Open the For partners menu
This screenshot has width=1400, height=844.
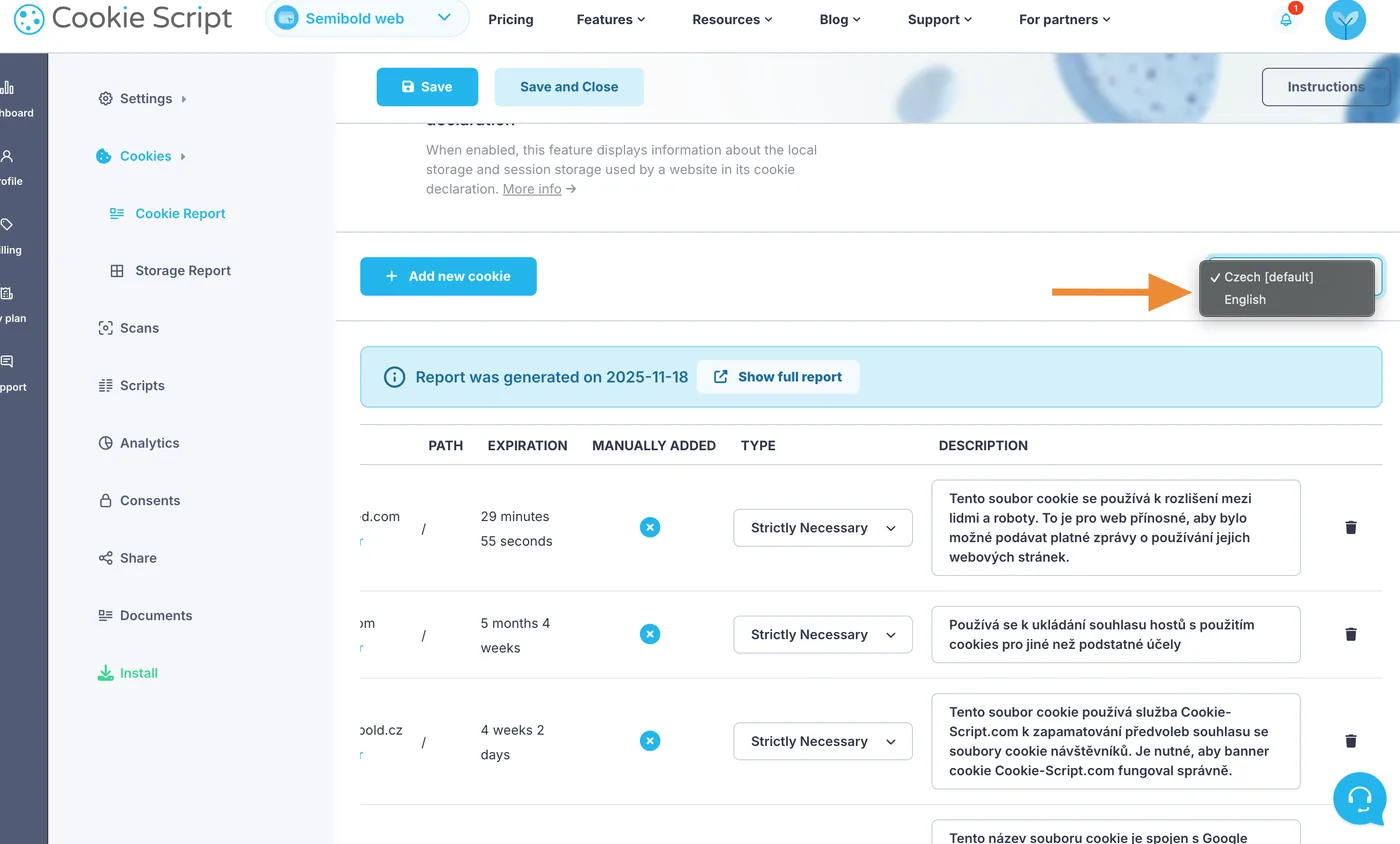(x=1064, y=19)
